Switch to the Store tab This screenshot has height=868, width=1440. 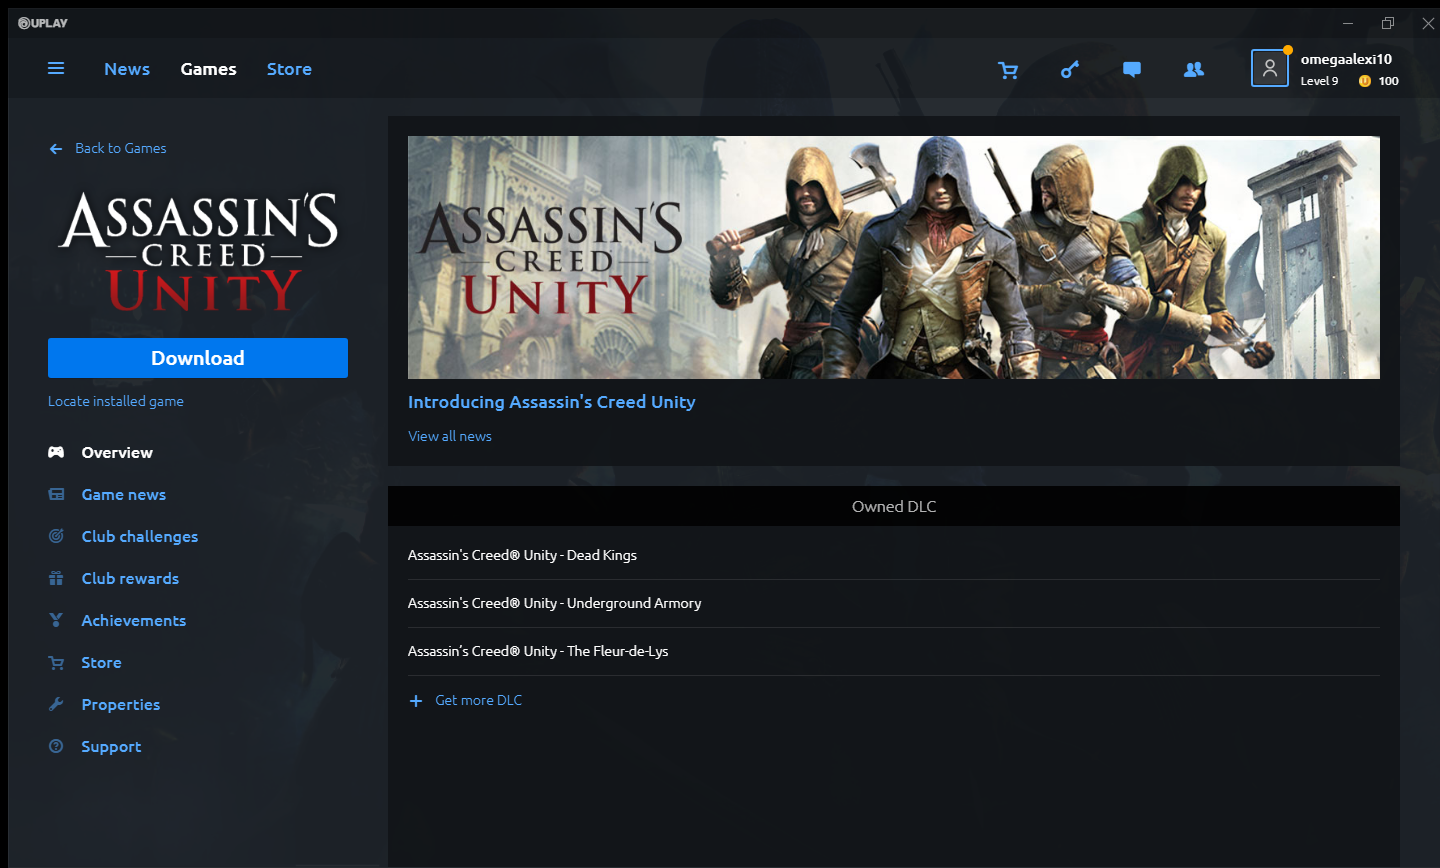click(289, 69)
